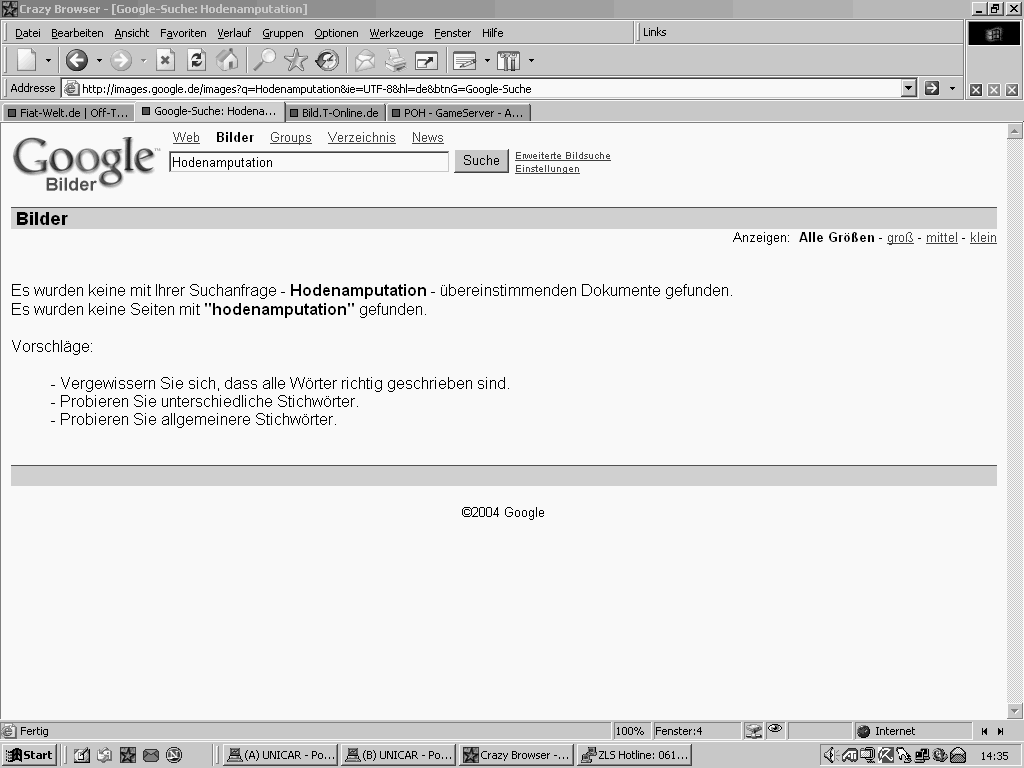Expand the address bar URL dropdown
The height and width of the screenshot is (768, 1024).
click(x=908, y=88)
